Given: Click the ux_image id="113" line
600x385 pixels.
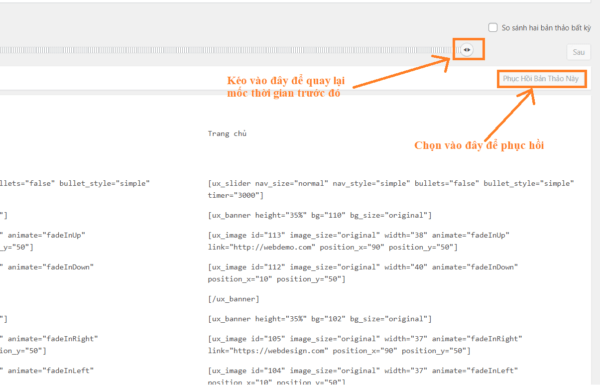Looking at the screenshot, I should [x=359, y=241].
